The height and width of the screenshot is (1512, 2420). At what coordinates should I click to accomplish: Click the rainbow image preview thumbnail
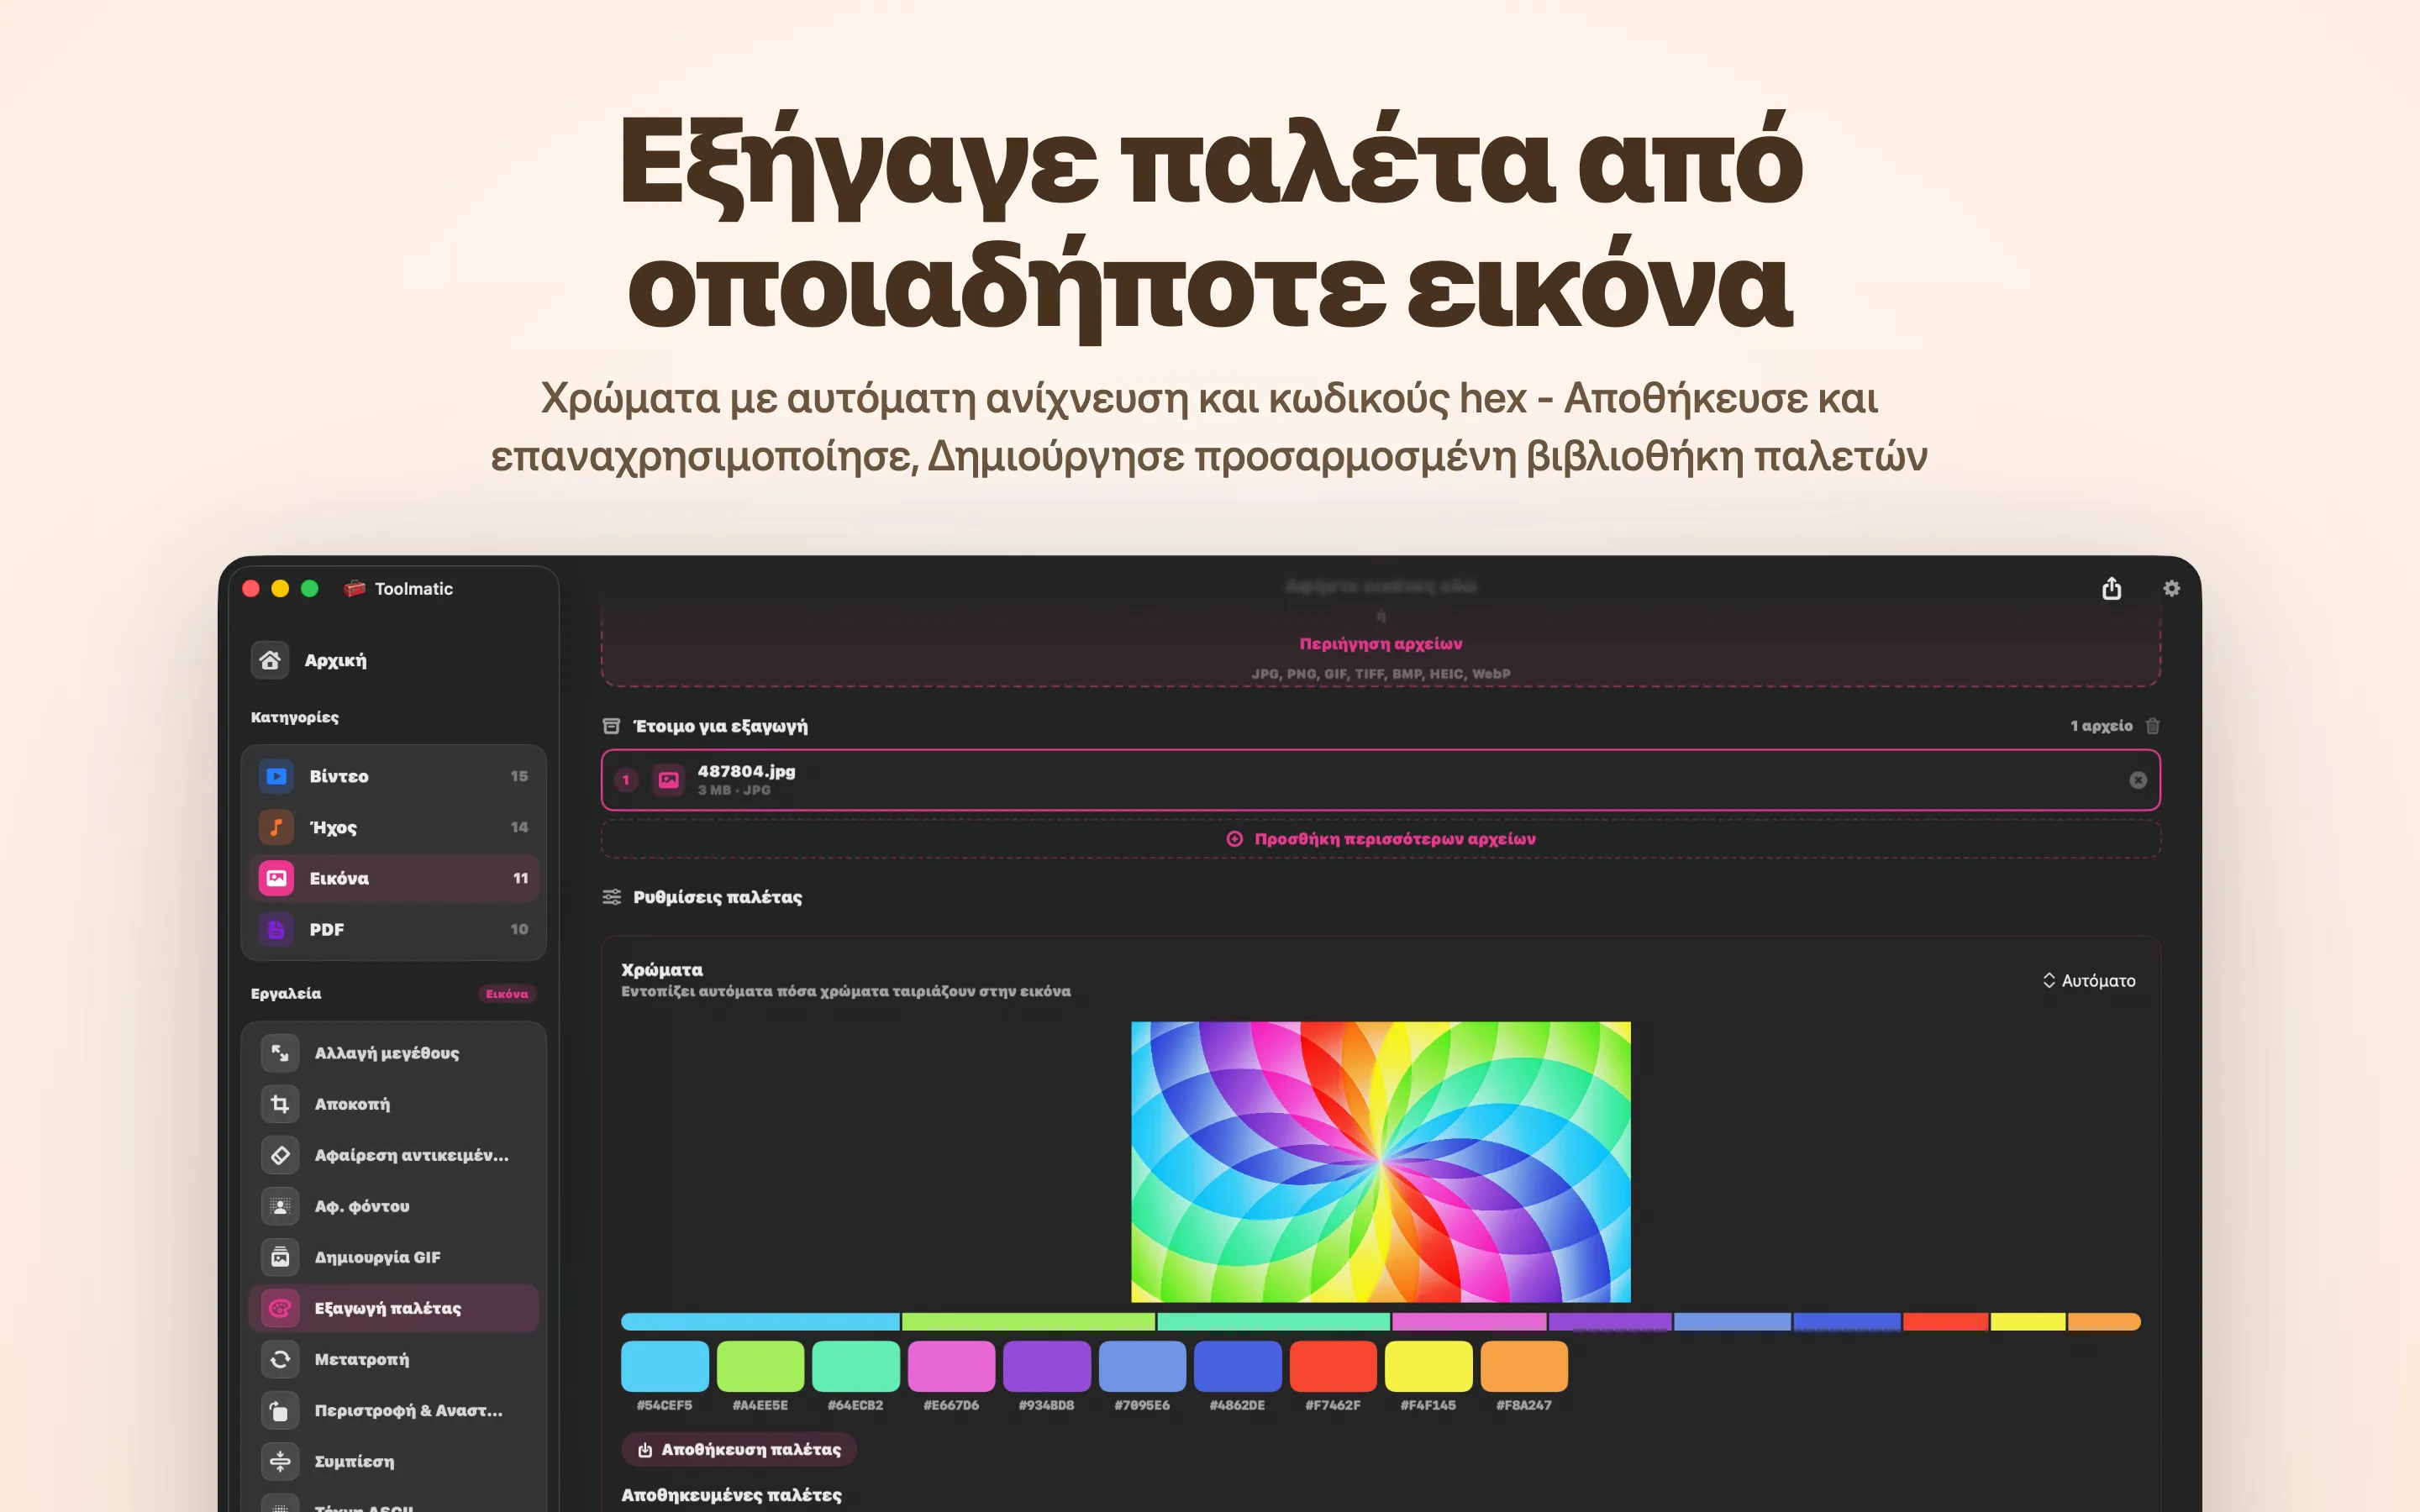pos(1380,1161)
